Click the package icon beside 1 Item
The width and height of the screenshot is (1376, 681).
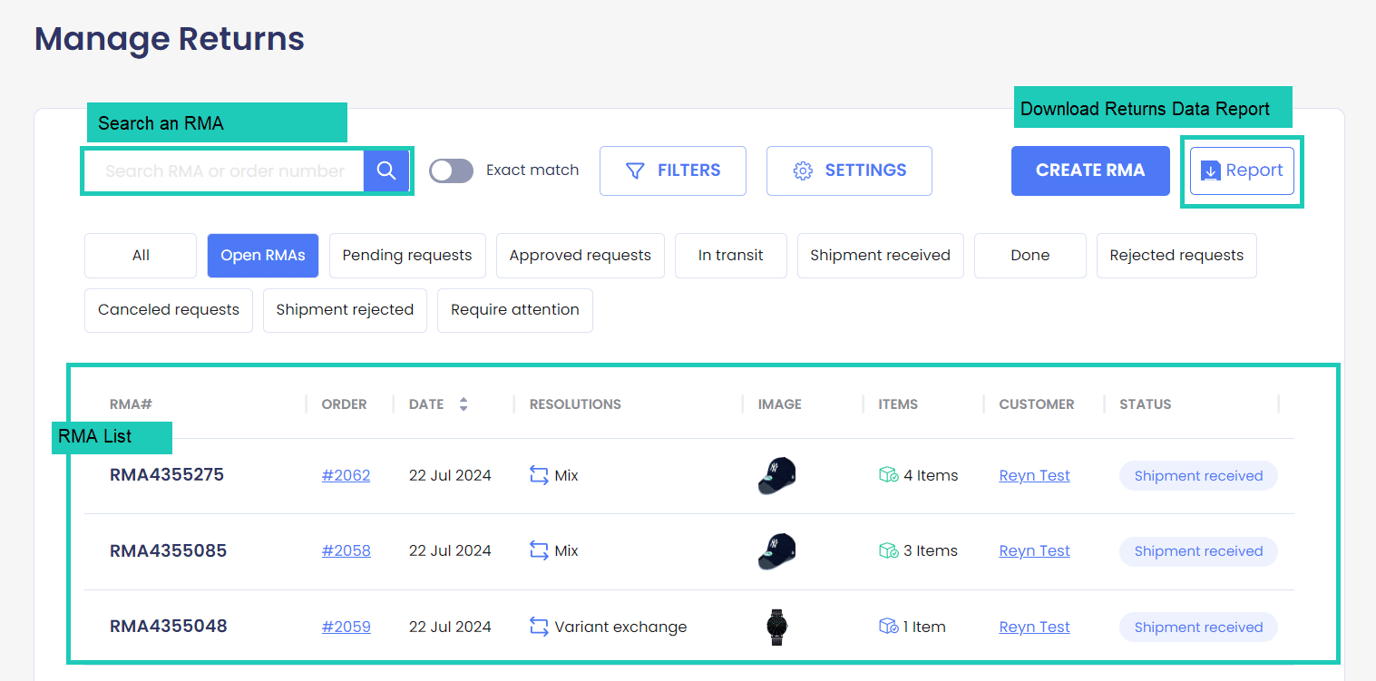[888, 626]
